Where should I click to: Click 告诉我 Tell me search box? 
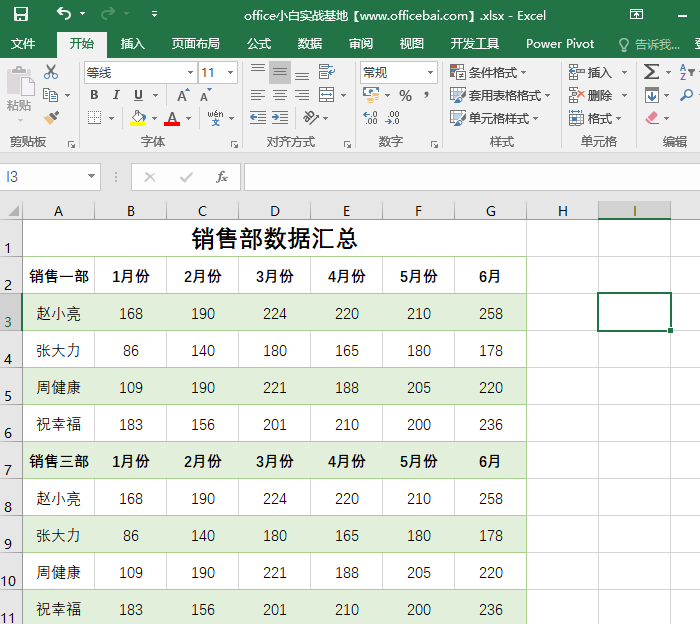[x=650, y=44]
